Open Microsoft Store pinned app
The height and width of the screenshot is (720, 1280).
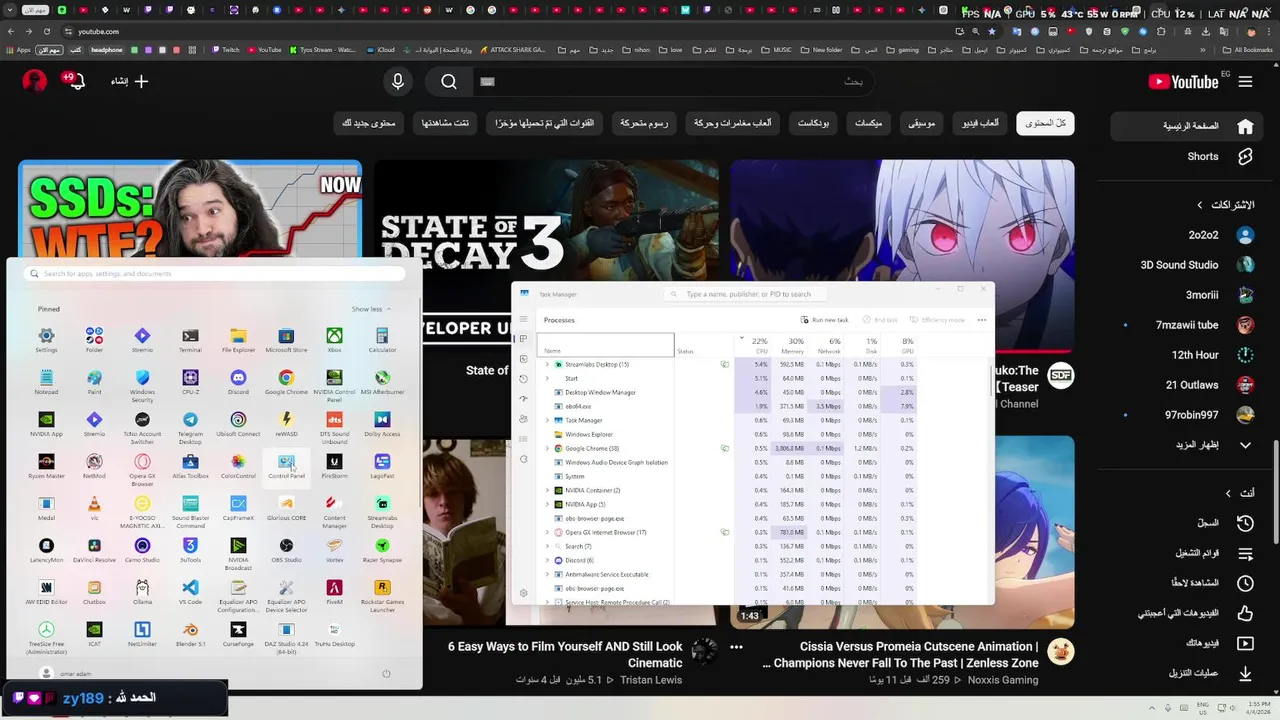coord(286,340)
